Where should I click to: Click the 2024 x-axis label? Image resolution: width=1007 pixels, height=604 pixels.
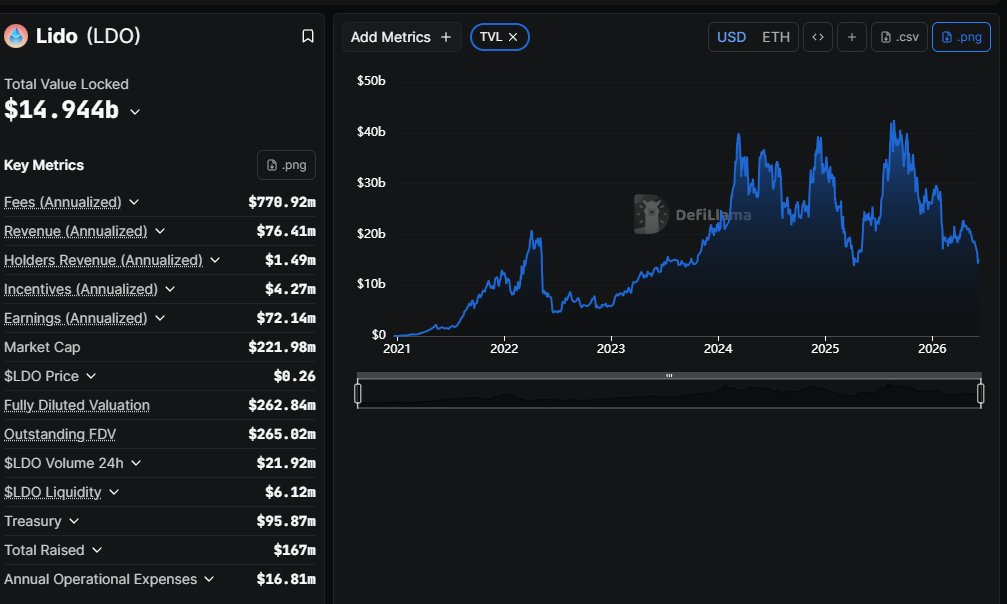[717, 348]
